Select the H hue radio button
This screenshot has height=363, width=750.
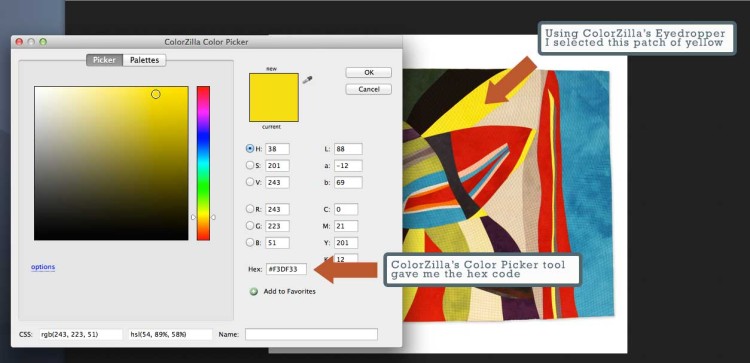point(250,149)
